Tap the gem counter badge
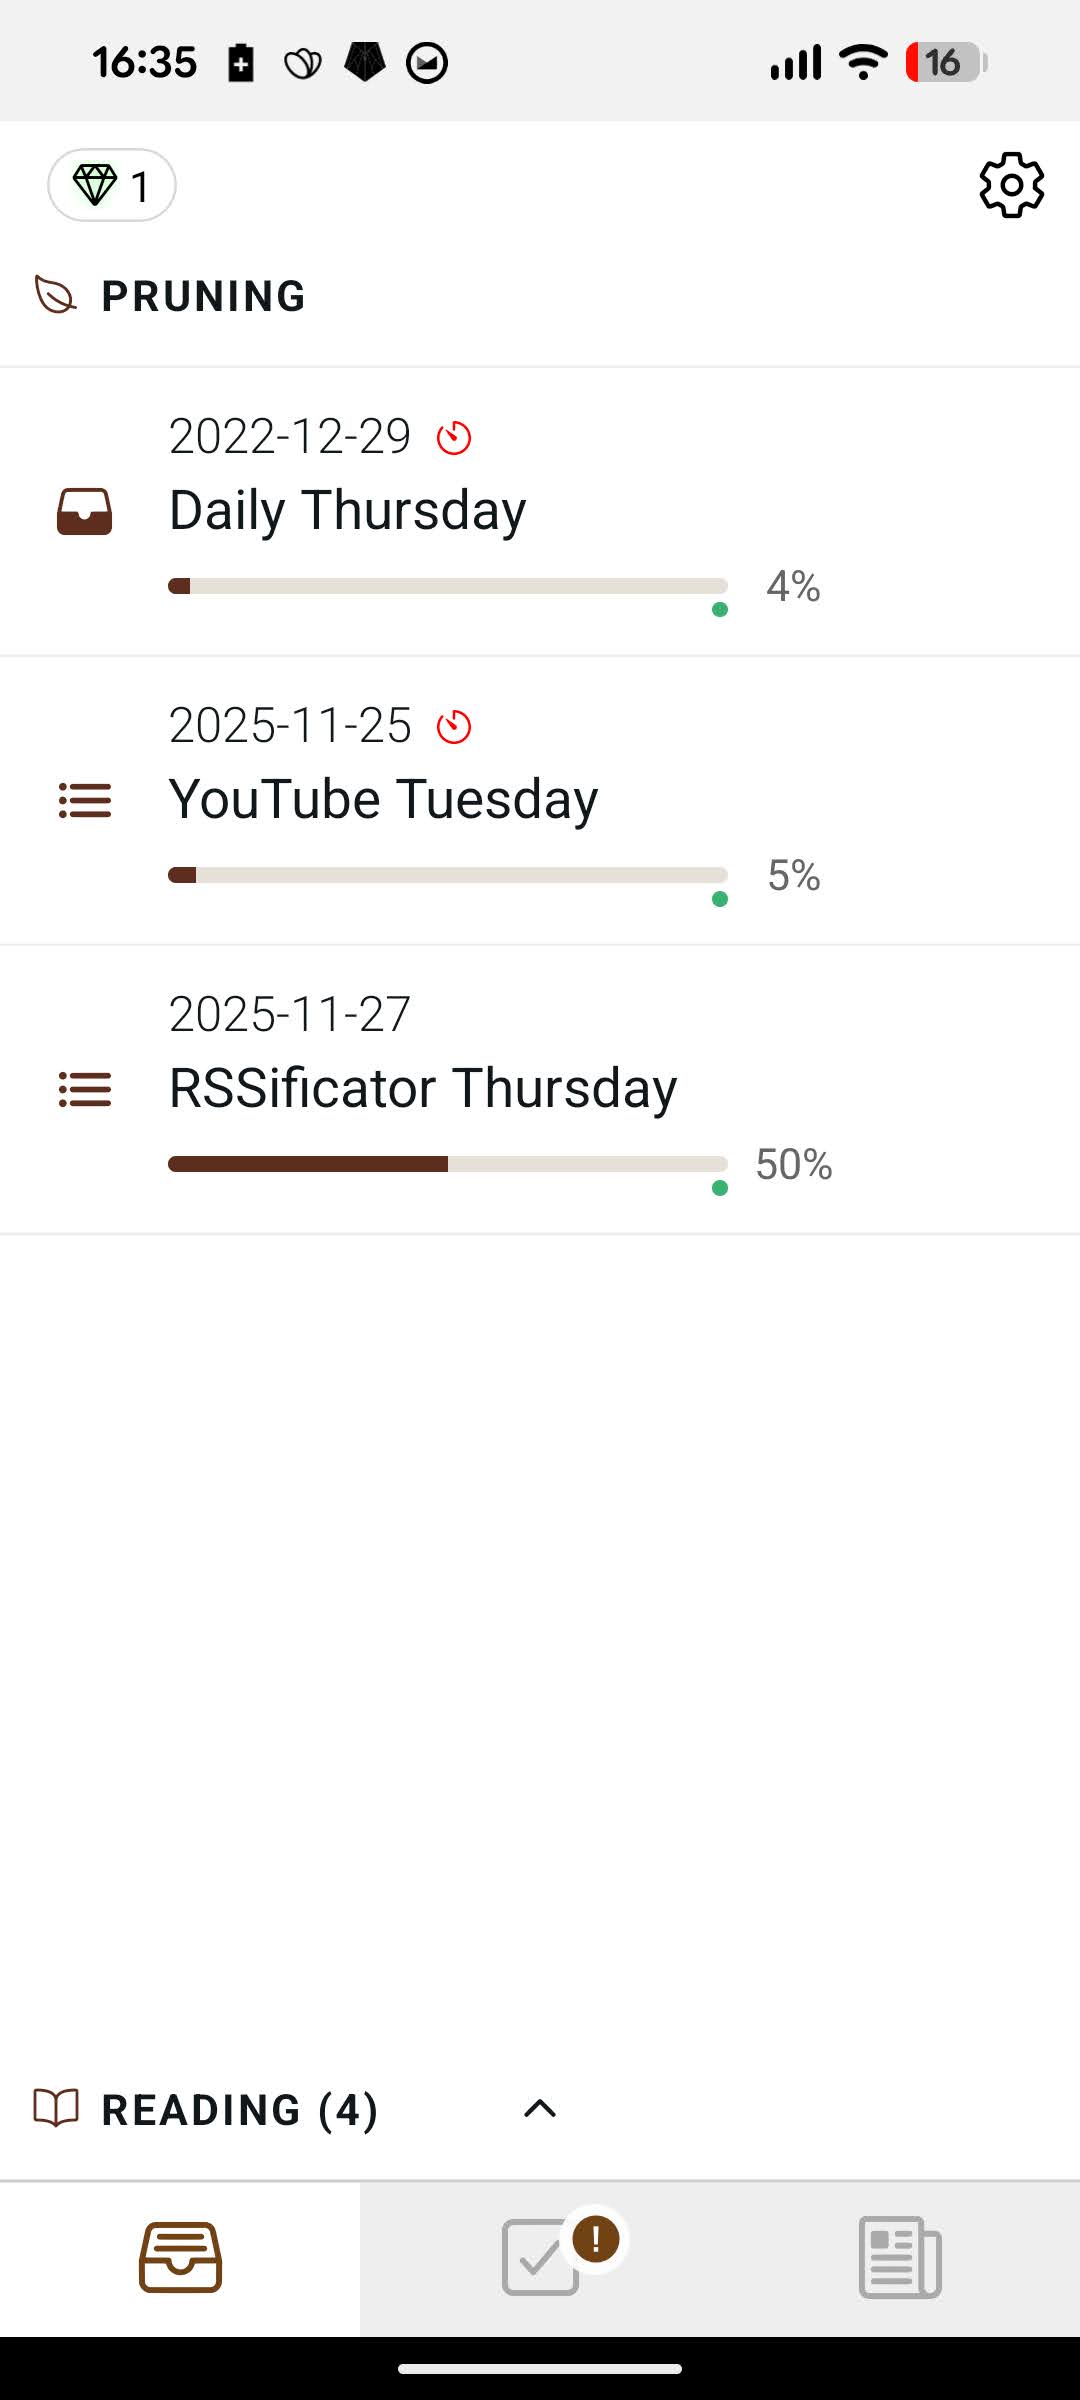This screenshot has height=2400, width=1080. coord(112,186)
